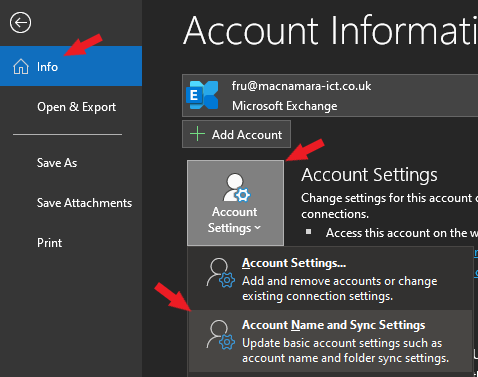This screenshot has height=377, width=478.
Task: Click the person-with-gear icon on Account Settings button
Action: coord(236,188)
